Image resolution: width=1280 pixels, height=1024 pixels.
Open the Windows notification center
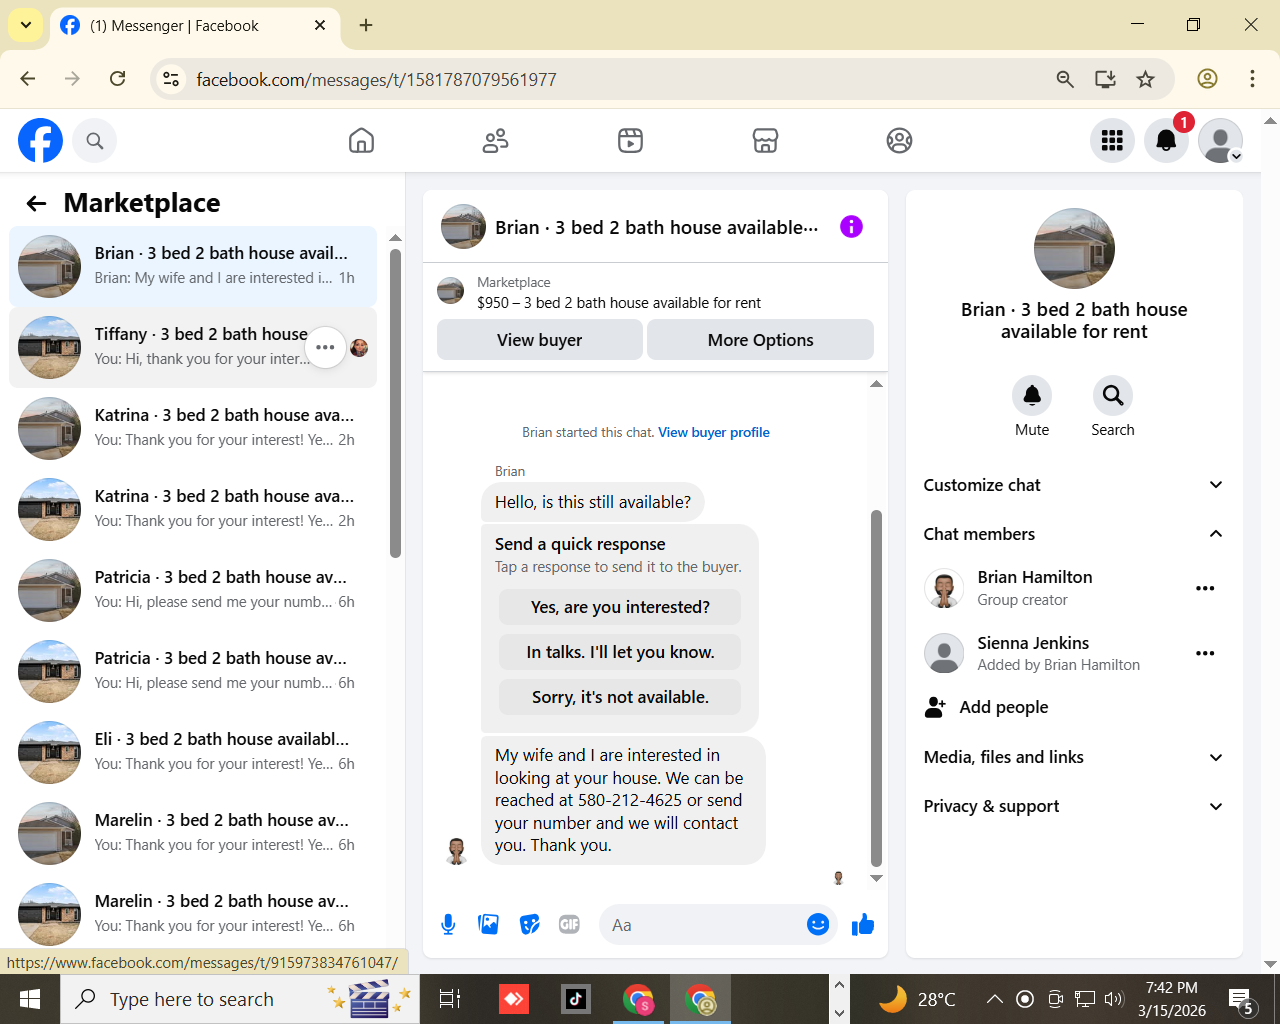(1242, 999)
